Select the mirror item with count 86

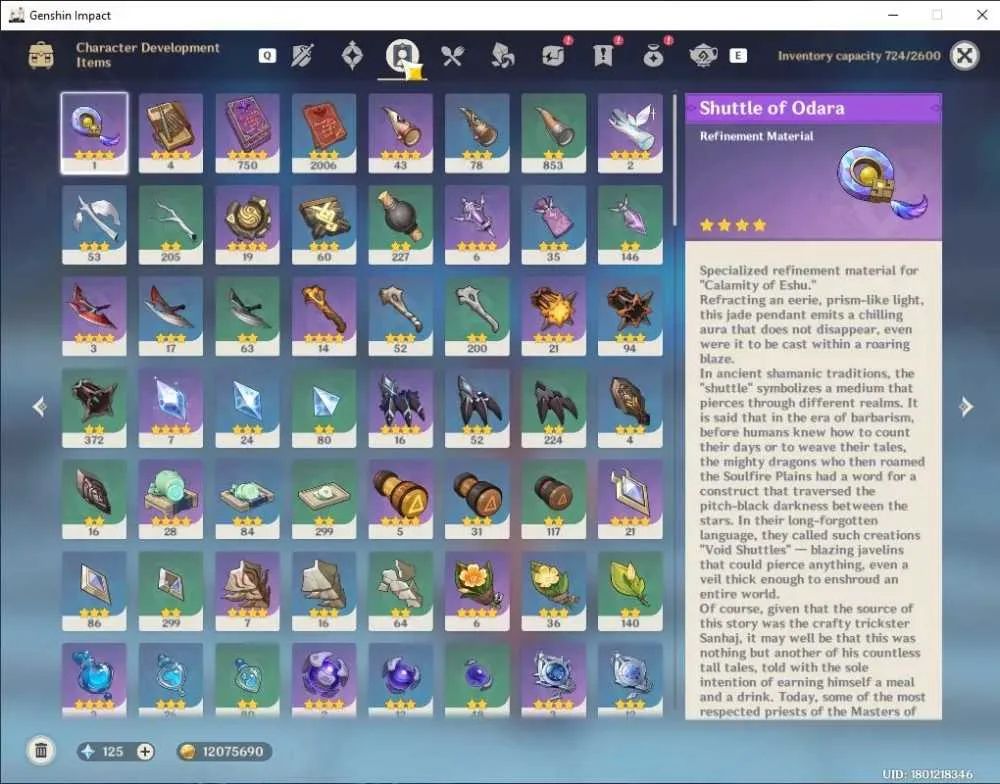(94, 591)
